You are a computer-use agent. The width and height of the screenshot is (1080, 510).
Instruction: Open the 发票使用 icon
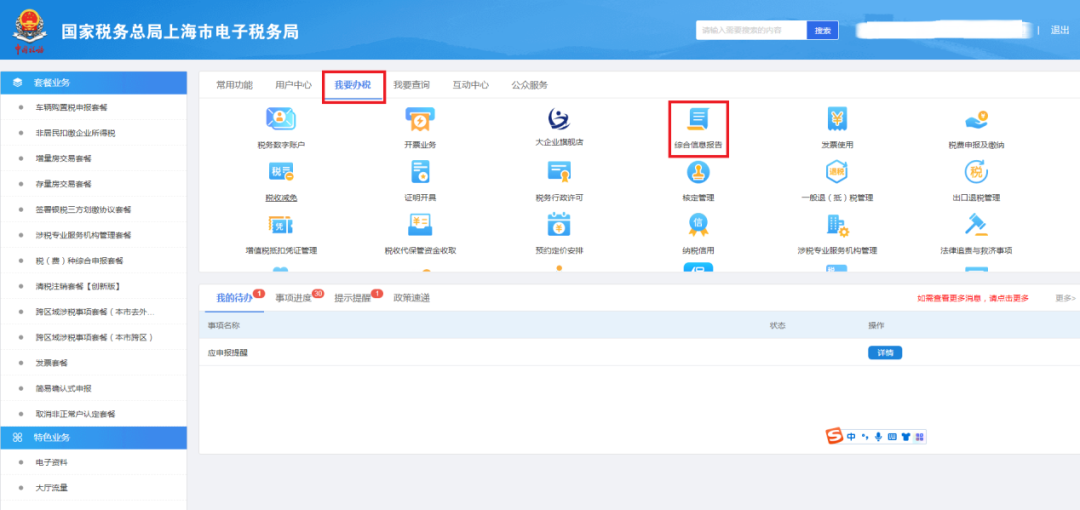838,120
